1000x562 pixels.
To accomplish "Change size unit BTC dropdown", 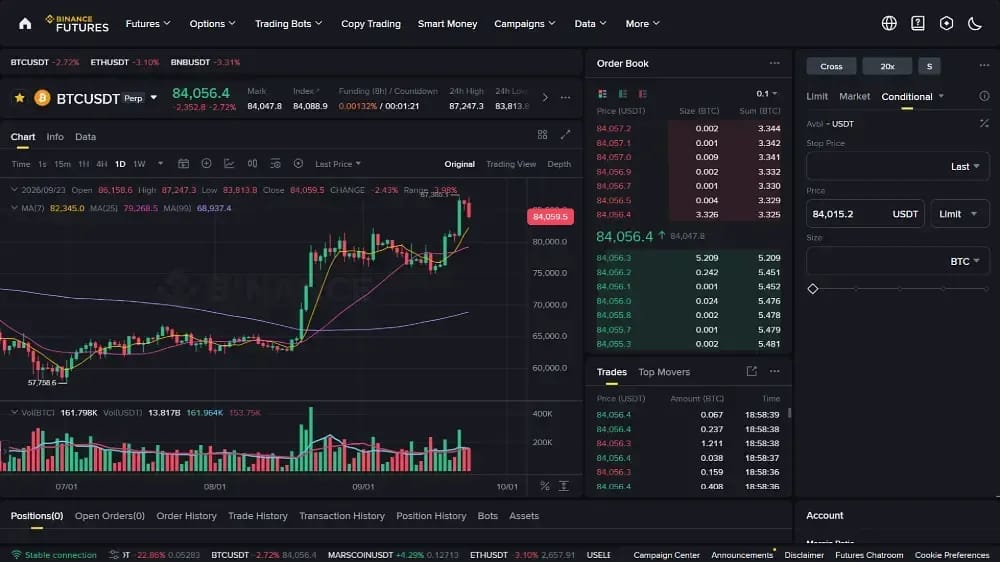I will (x=965, y=262).
